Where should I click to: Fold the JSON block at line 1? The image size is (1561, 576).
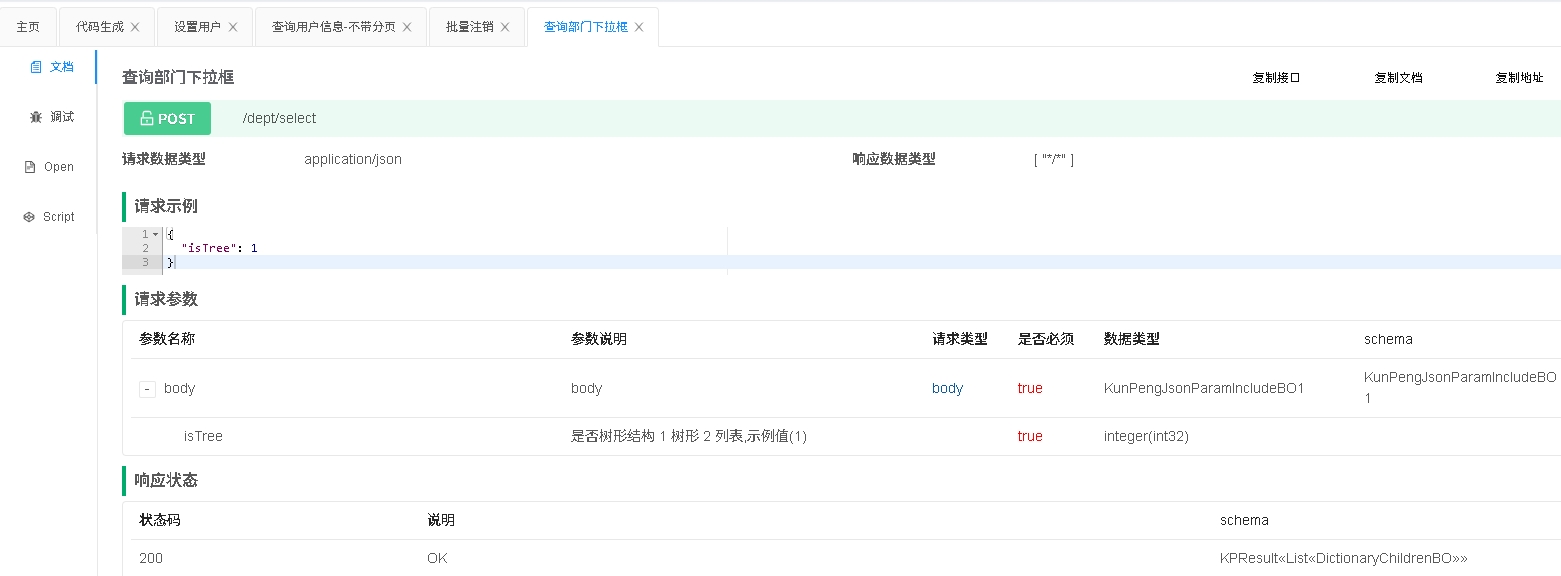[x=156, y=234]
